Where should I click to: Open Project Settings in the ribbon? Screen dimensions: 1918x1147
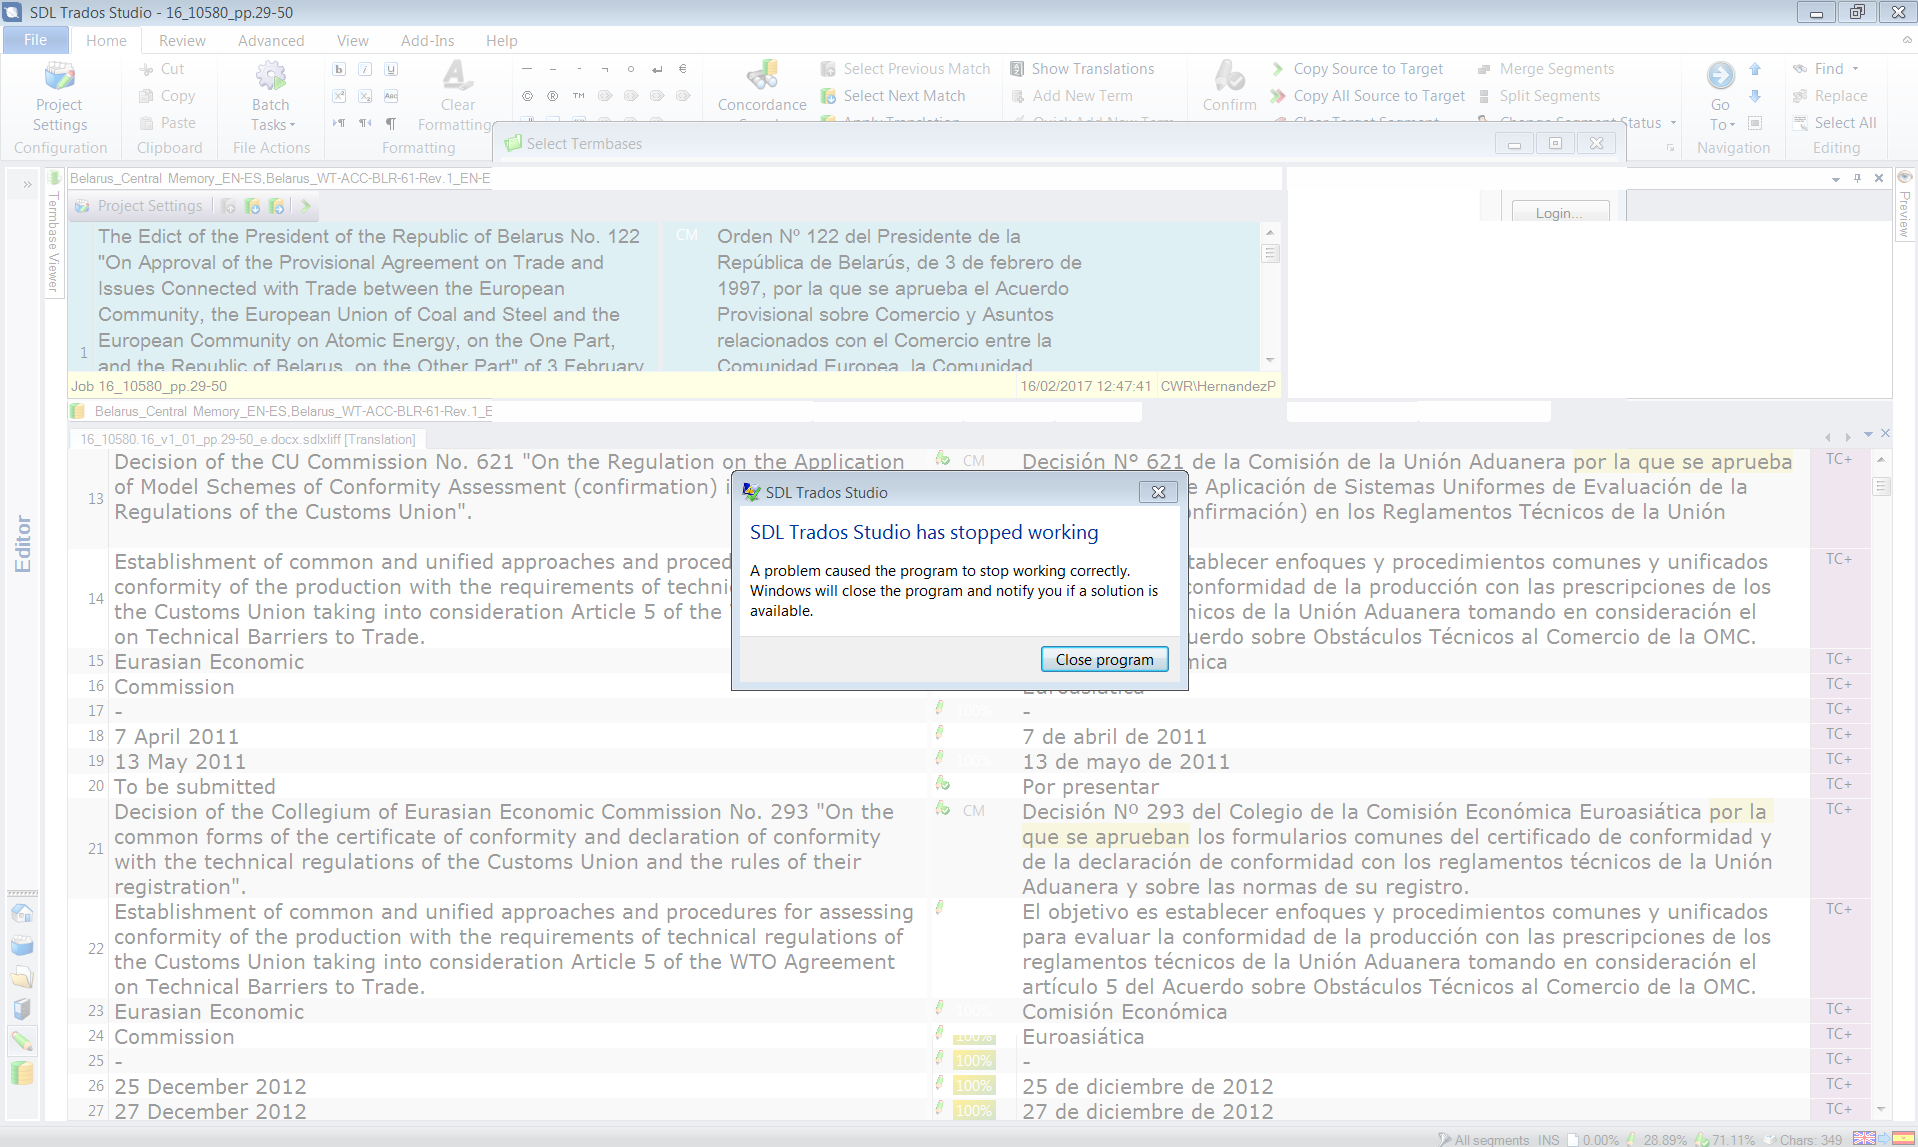tap(59, 97)
